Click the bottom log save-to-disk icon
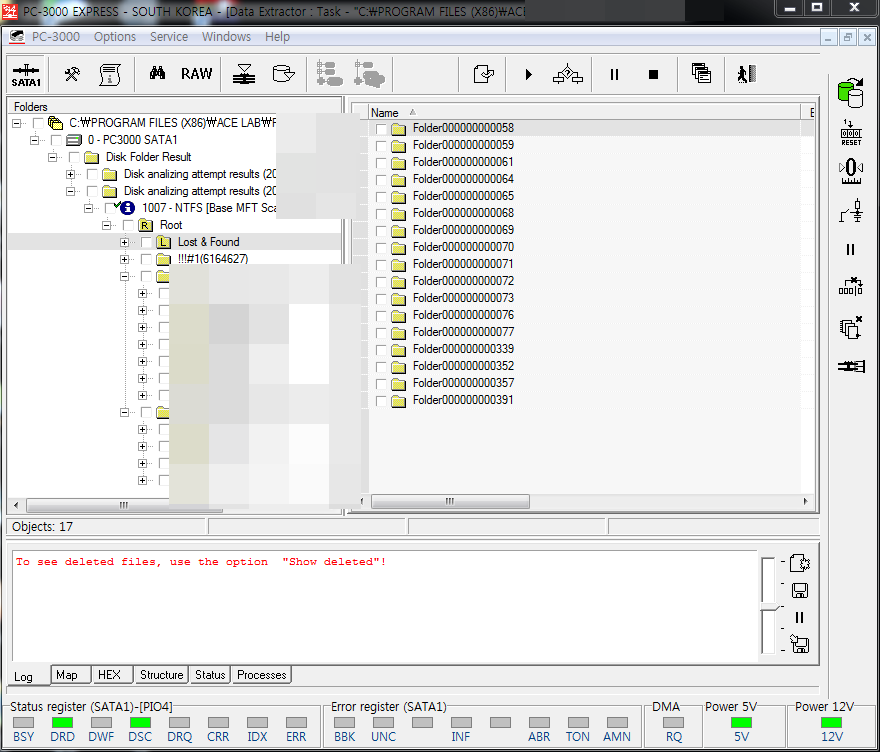Screen dimensions: 880x752 [800, 644]
